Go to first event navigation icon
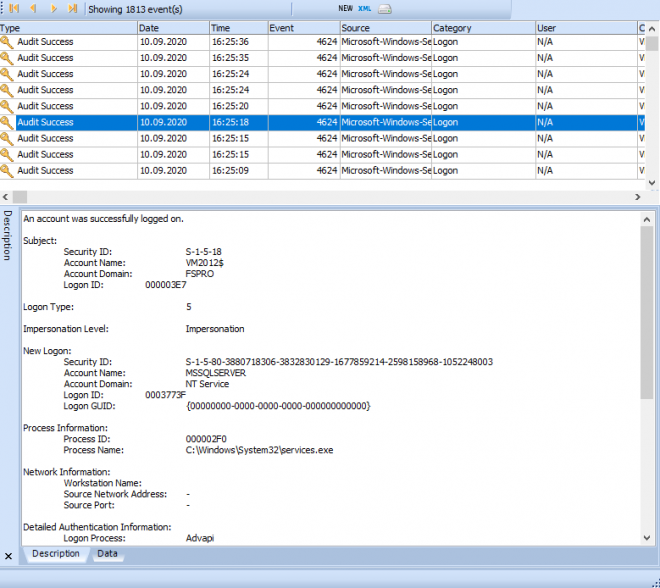 click(13, 8)
